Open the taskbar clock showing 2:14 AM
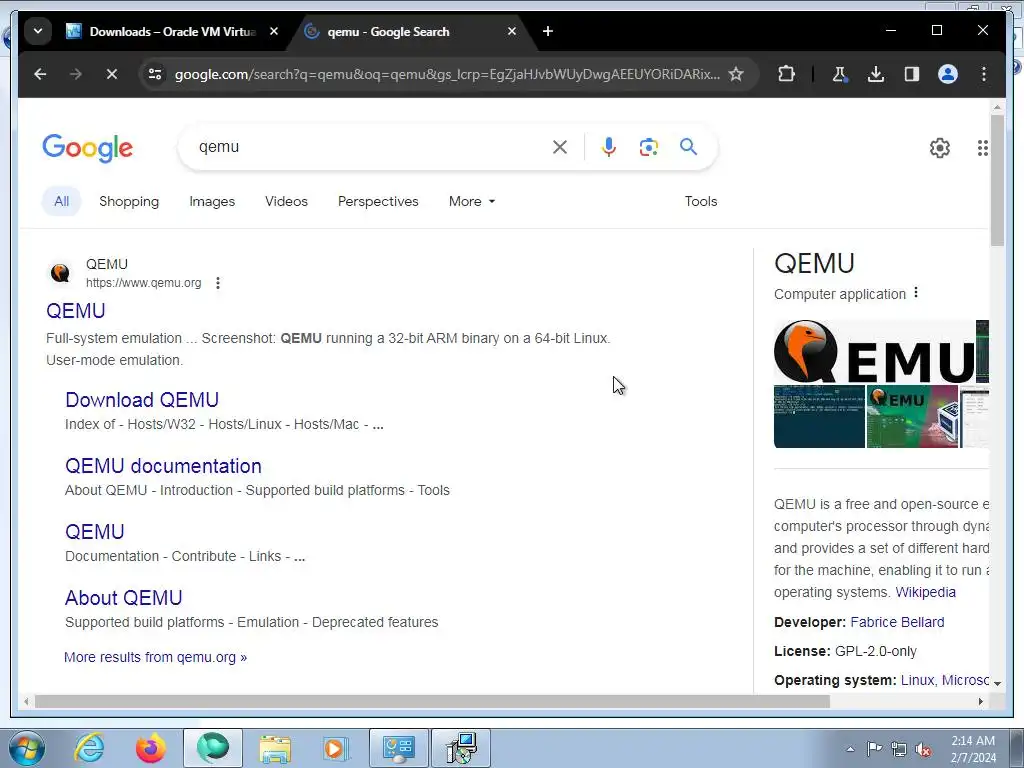Viewport: 1024px width, 768px height. (x=973, y=749)
